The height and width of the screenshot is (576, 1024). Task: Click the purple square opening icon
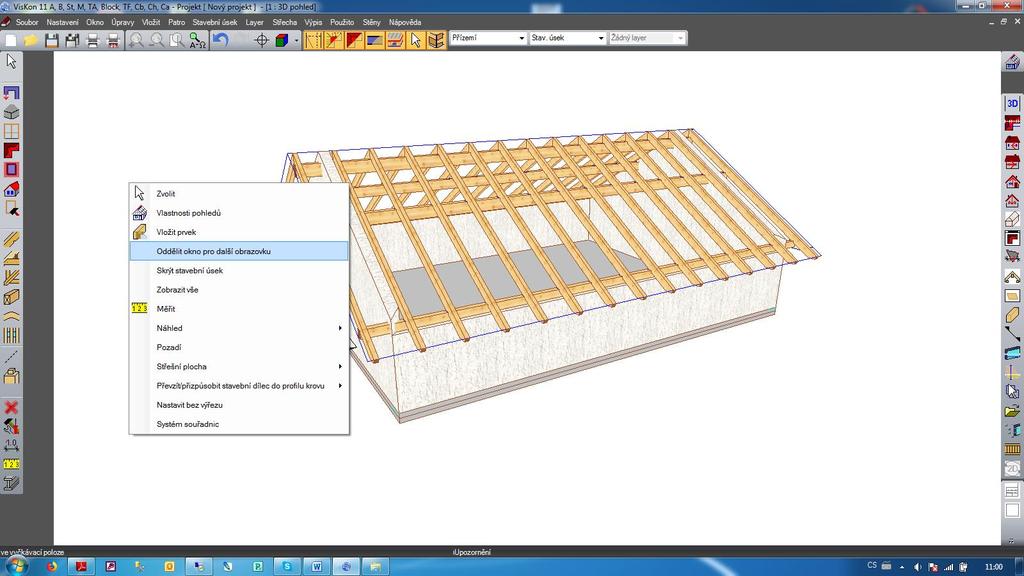(11, 170)
